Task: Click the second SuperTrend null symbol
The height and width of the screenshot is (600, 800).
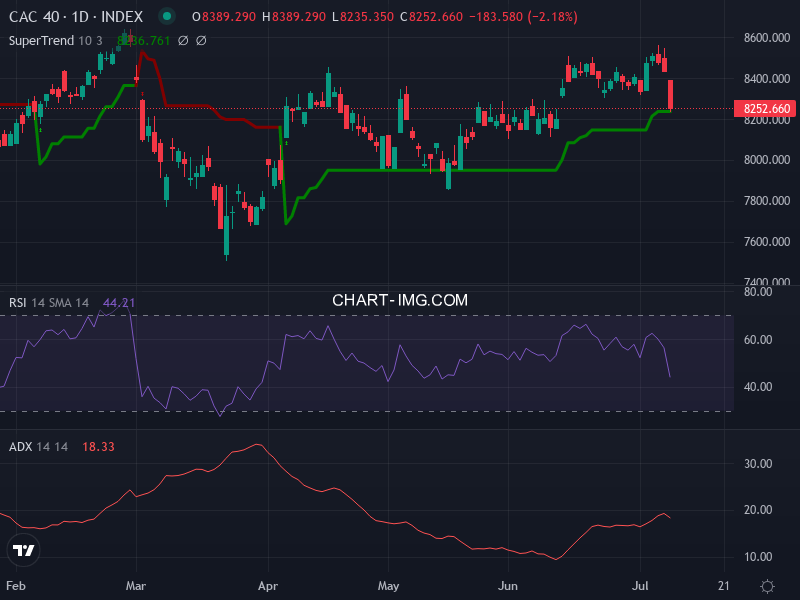Action: [x=202, y=40]
